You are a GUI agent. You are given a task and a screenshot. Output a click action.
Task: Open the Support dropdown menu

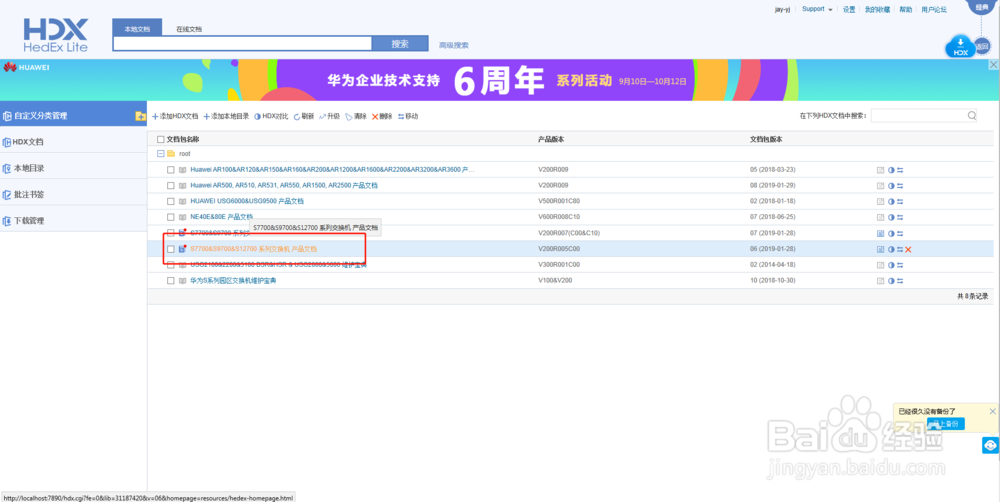click(817, 9)
